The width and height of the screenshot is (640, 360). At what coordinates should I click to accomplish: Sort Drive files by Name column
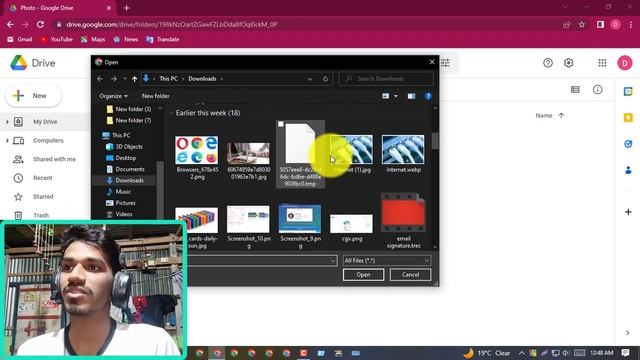coord(544,116)
